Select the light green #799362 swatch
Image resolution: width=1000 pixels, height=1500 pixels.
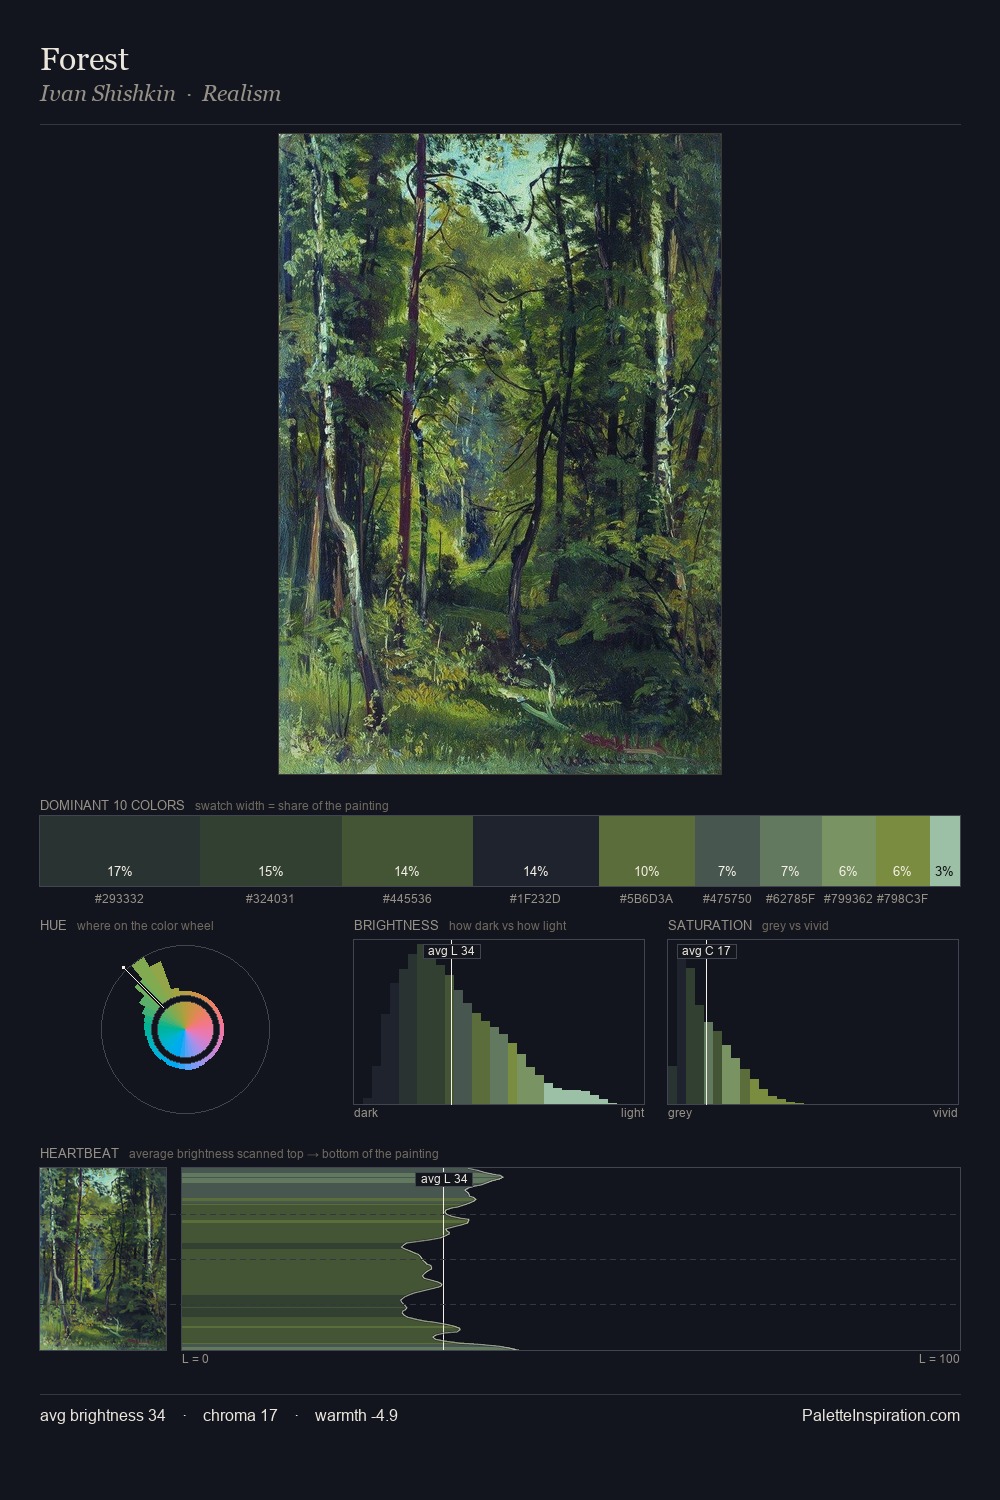click(849, 851)
